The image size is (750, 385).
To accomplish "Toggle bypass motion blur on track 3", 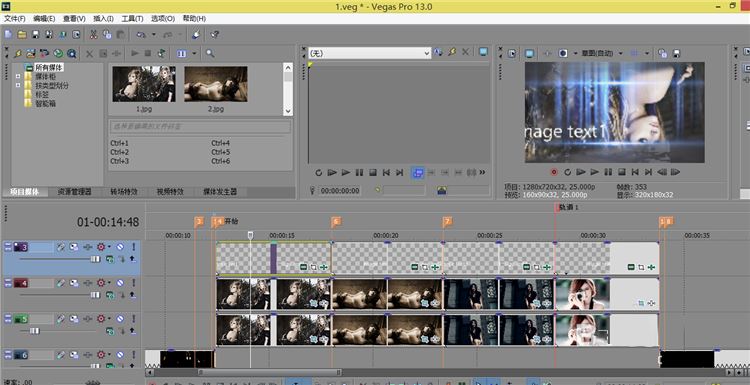I will [x=60, y=247].
